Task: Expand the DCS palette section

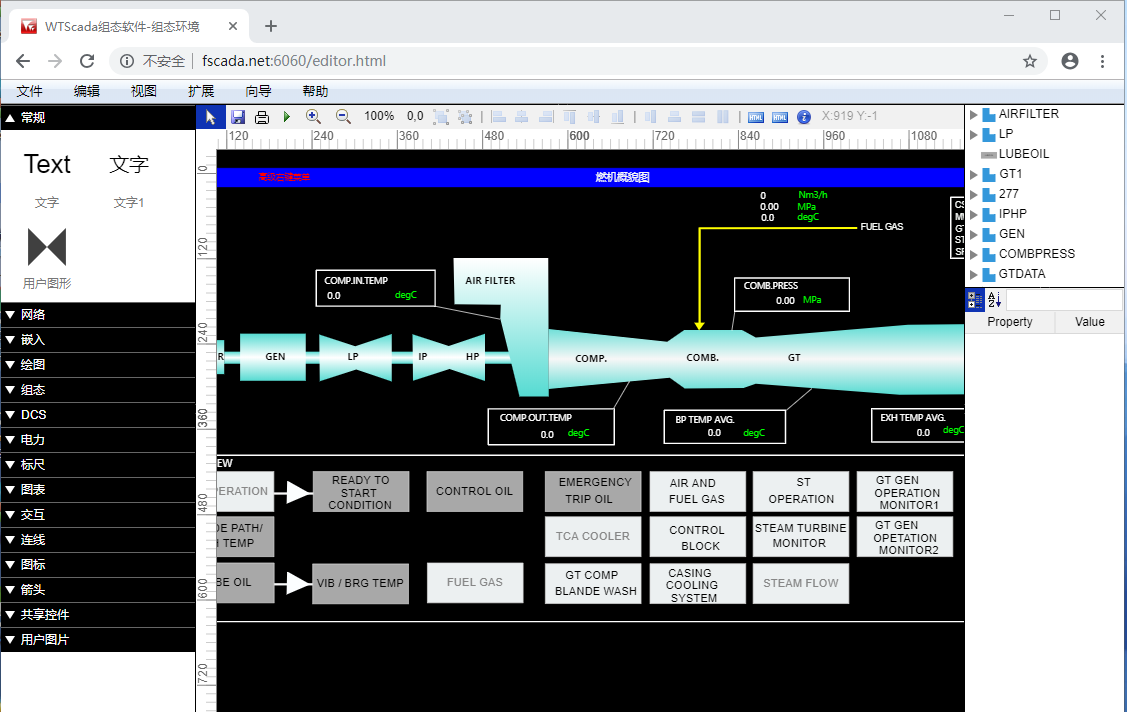Action: (x=98, y=415)
